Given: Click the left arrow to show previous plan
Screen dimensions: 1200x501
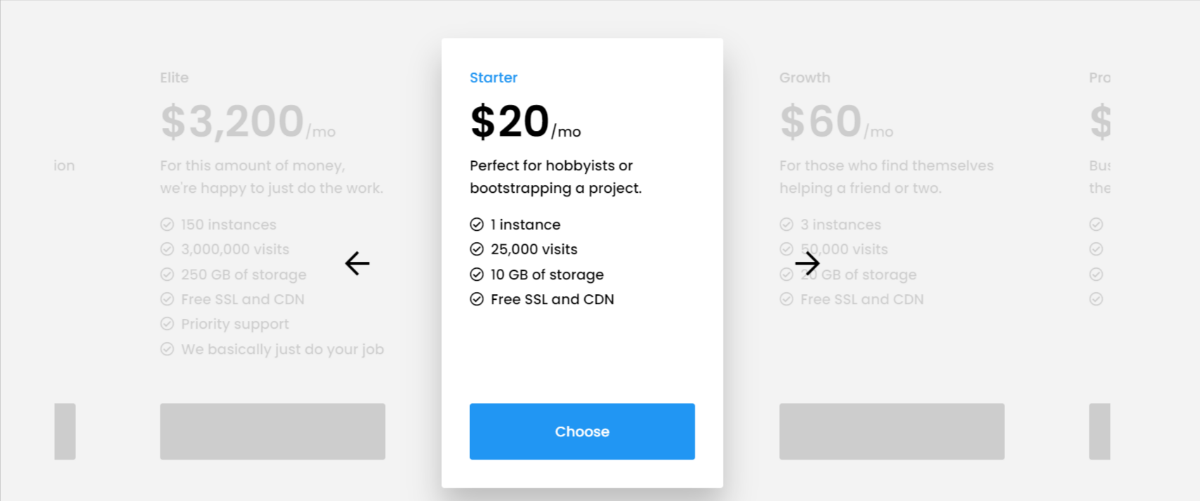Looking at the screenshot, I should tap(357, 263).
